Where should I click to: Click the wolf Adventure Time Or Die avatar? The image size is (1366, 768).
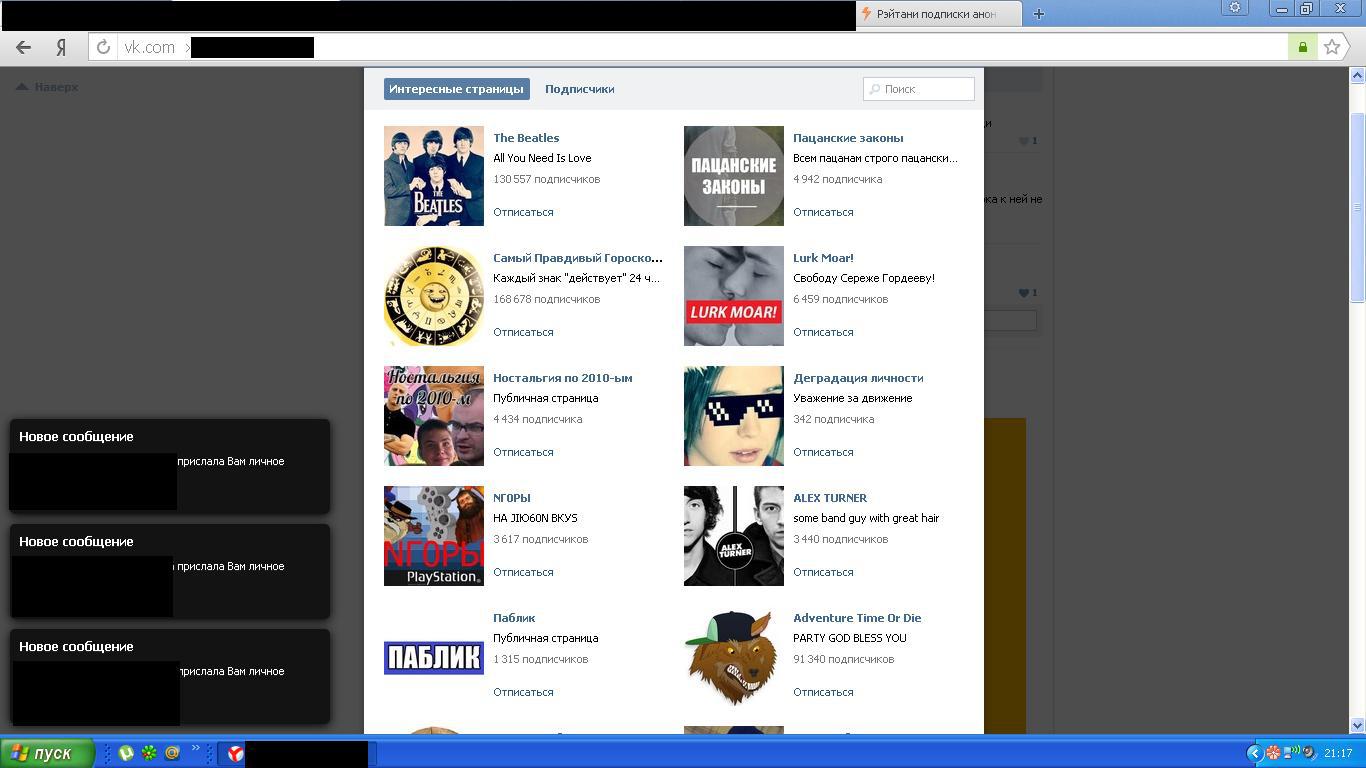pyautogui.click(x=734, y=656)
